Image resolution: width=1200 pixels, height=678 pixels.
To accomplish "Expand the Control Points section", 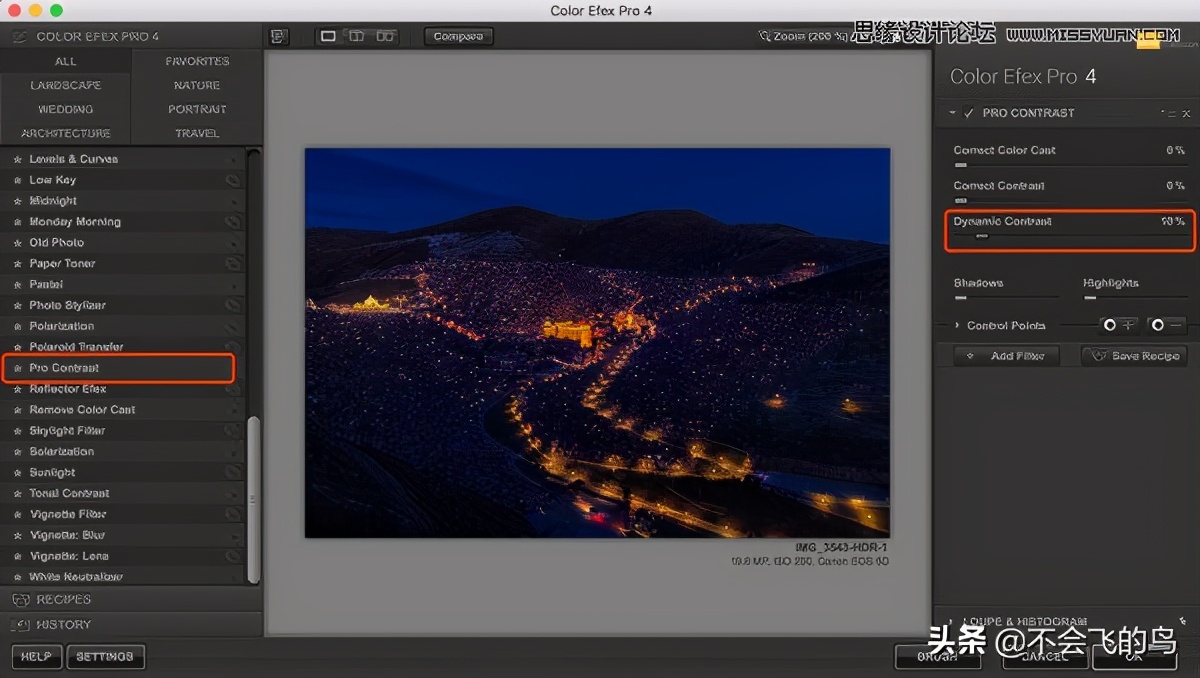I will [958, 325].
